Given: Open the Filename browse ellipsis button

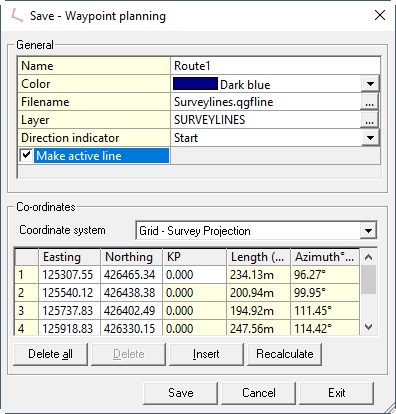Looking at the screenshot, I should coord(369,101).
